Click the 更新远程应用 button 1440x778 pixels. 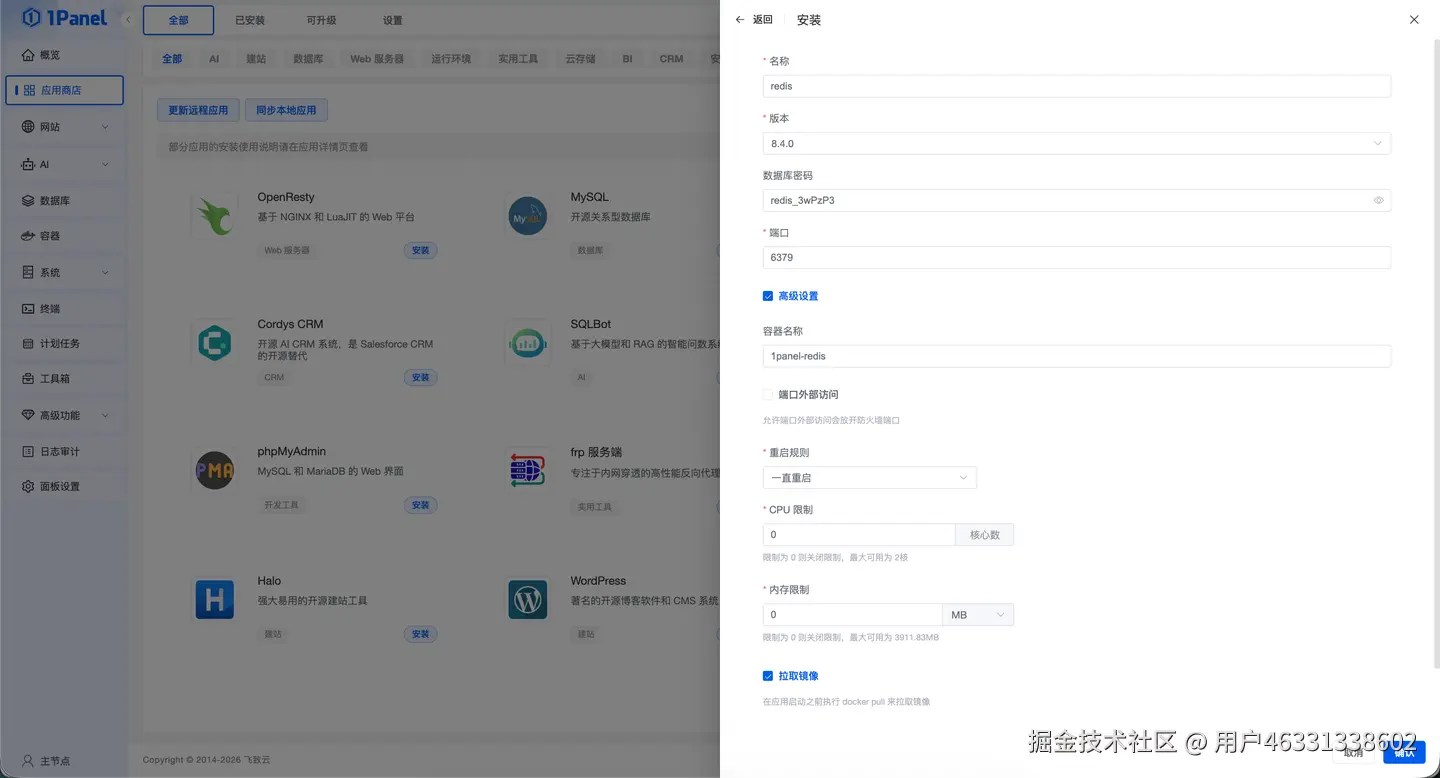click(x=198, y=110)
